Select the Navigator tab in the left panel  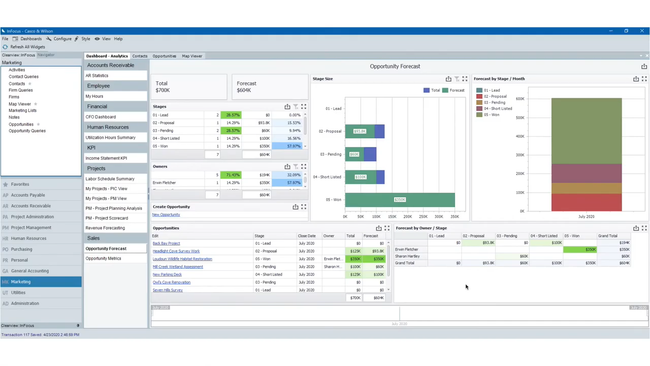pyautogui.click(x=46, y=55)
